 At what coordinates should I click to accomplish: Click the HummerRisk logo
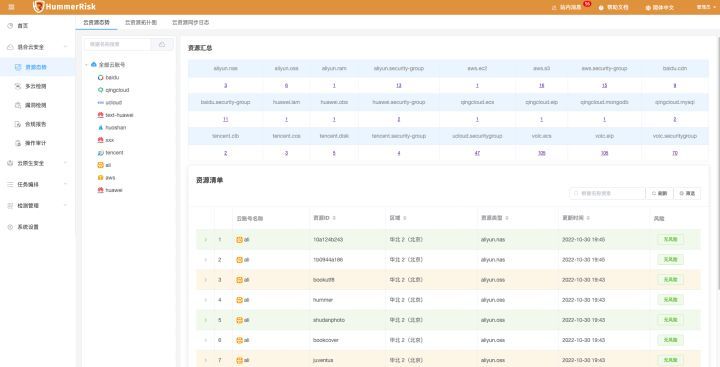tap(64, 7)
